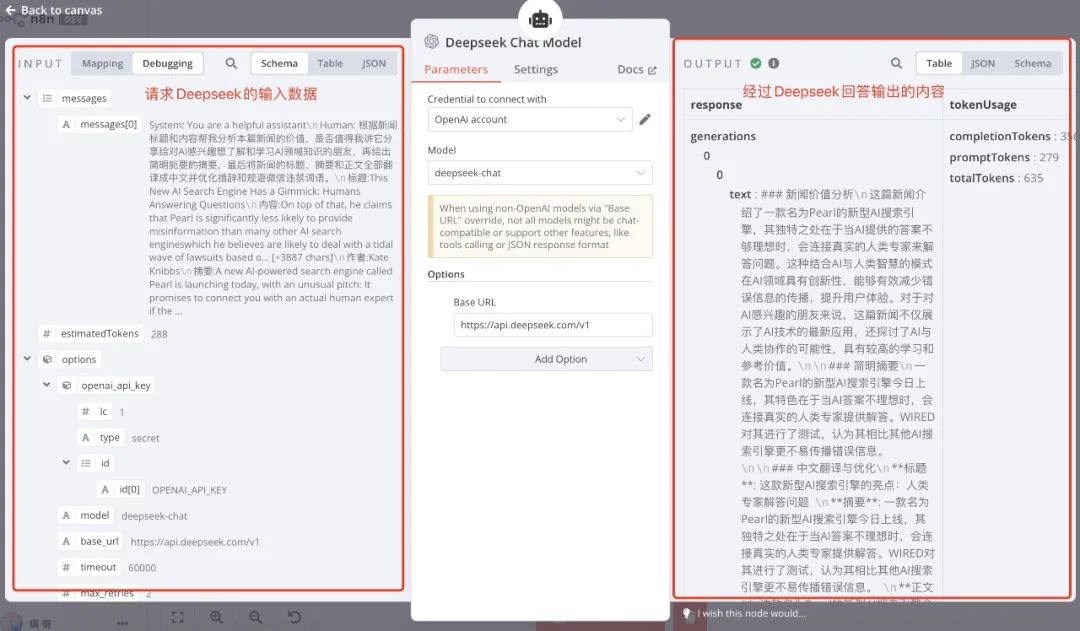
Task: Collapse the messages tree node
Action: coord(27,98)
